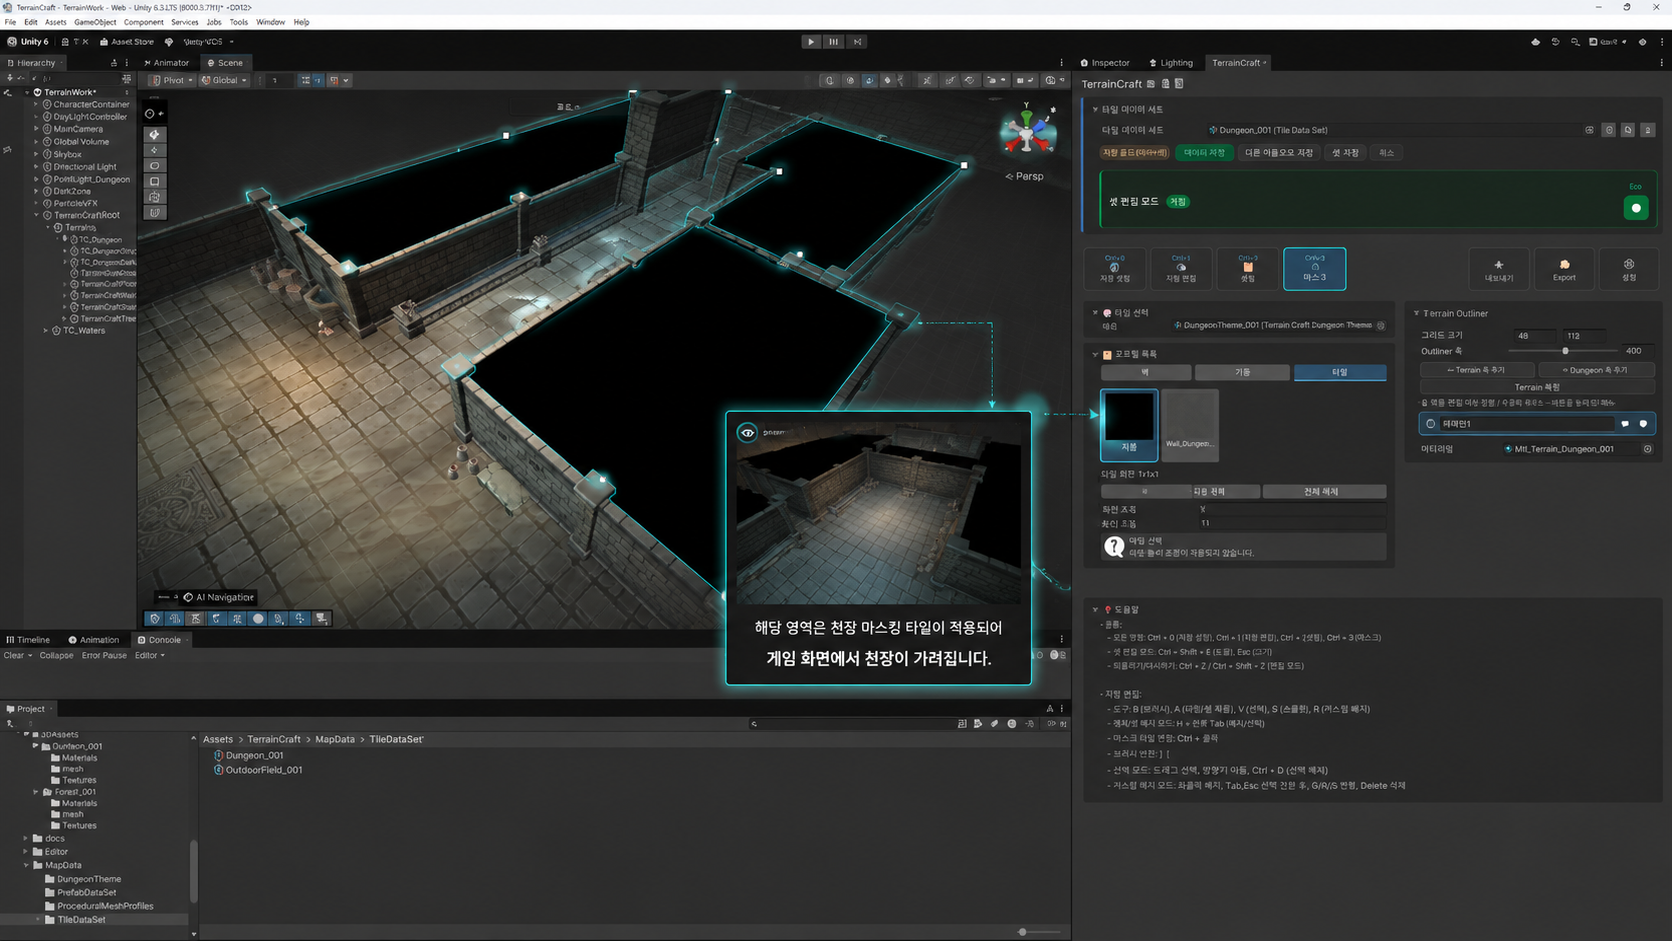Collapse the tile data set section

1095,109
